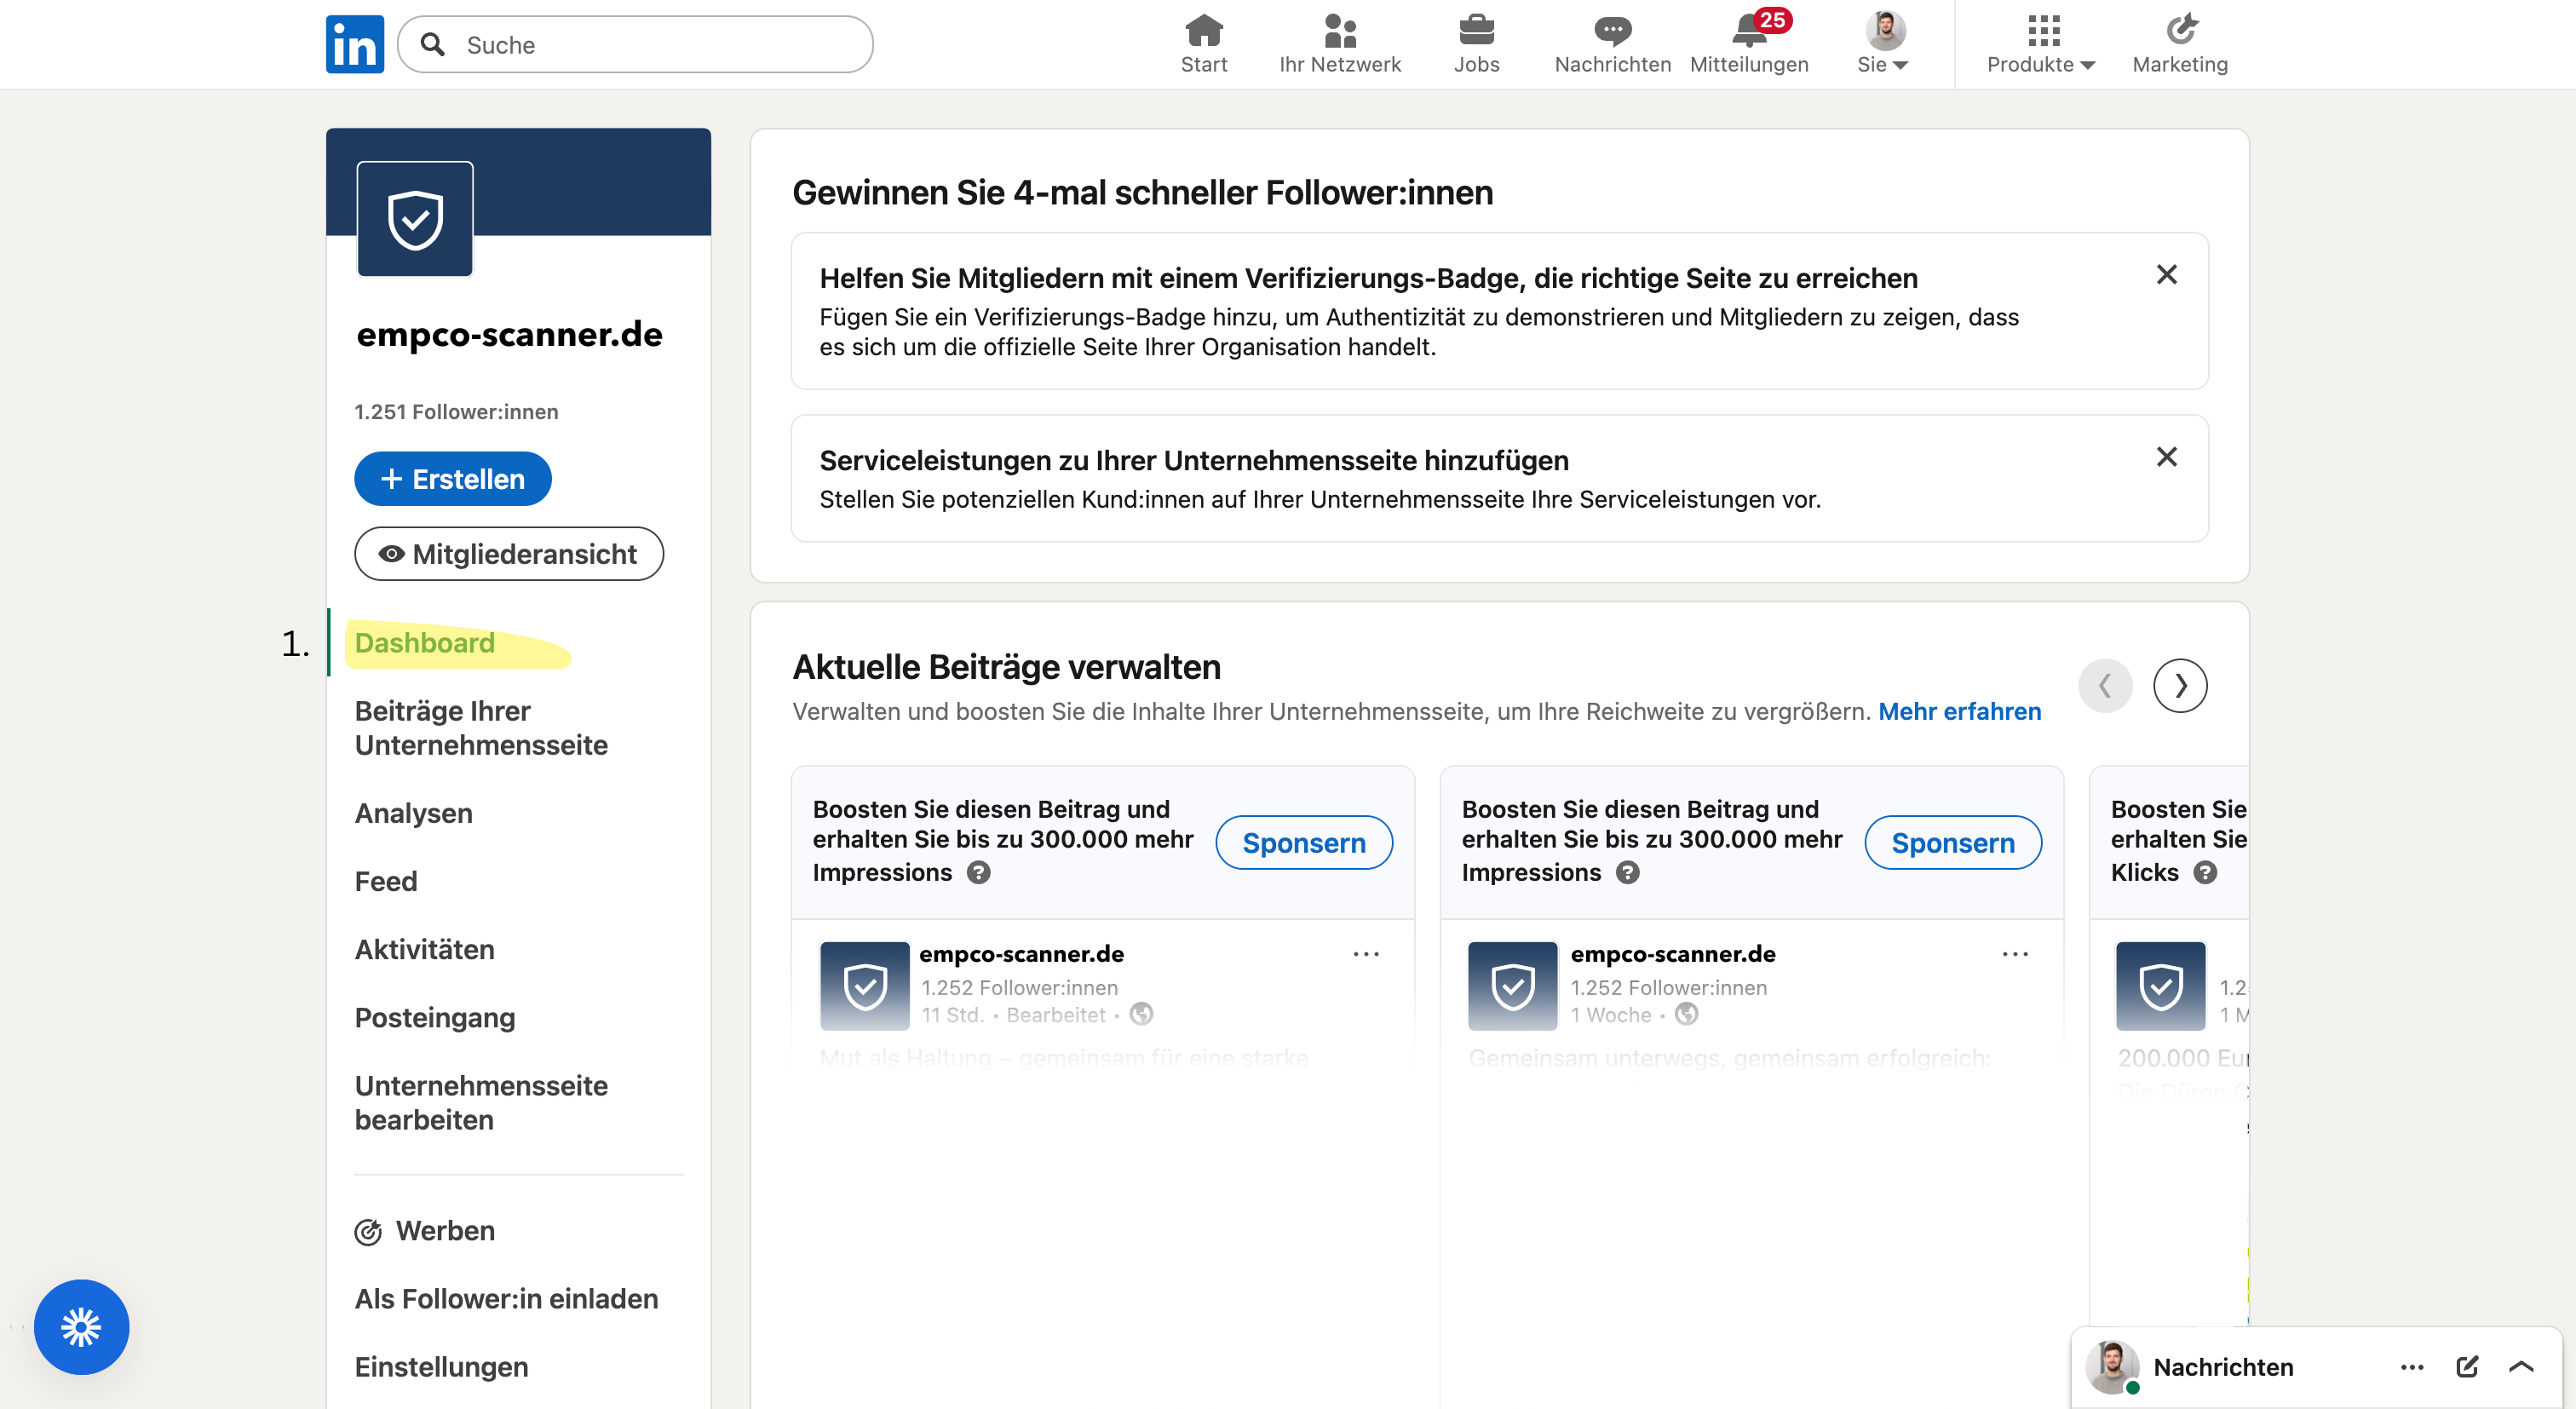This screenshot has width=2576, height=1409.
Task: Open Beiträge Ihrer Unternehmensseite menu item
Action: (x=481, y=728)
